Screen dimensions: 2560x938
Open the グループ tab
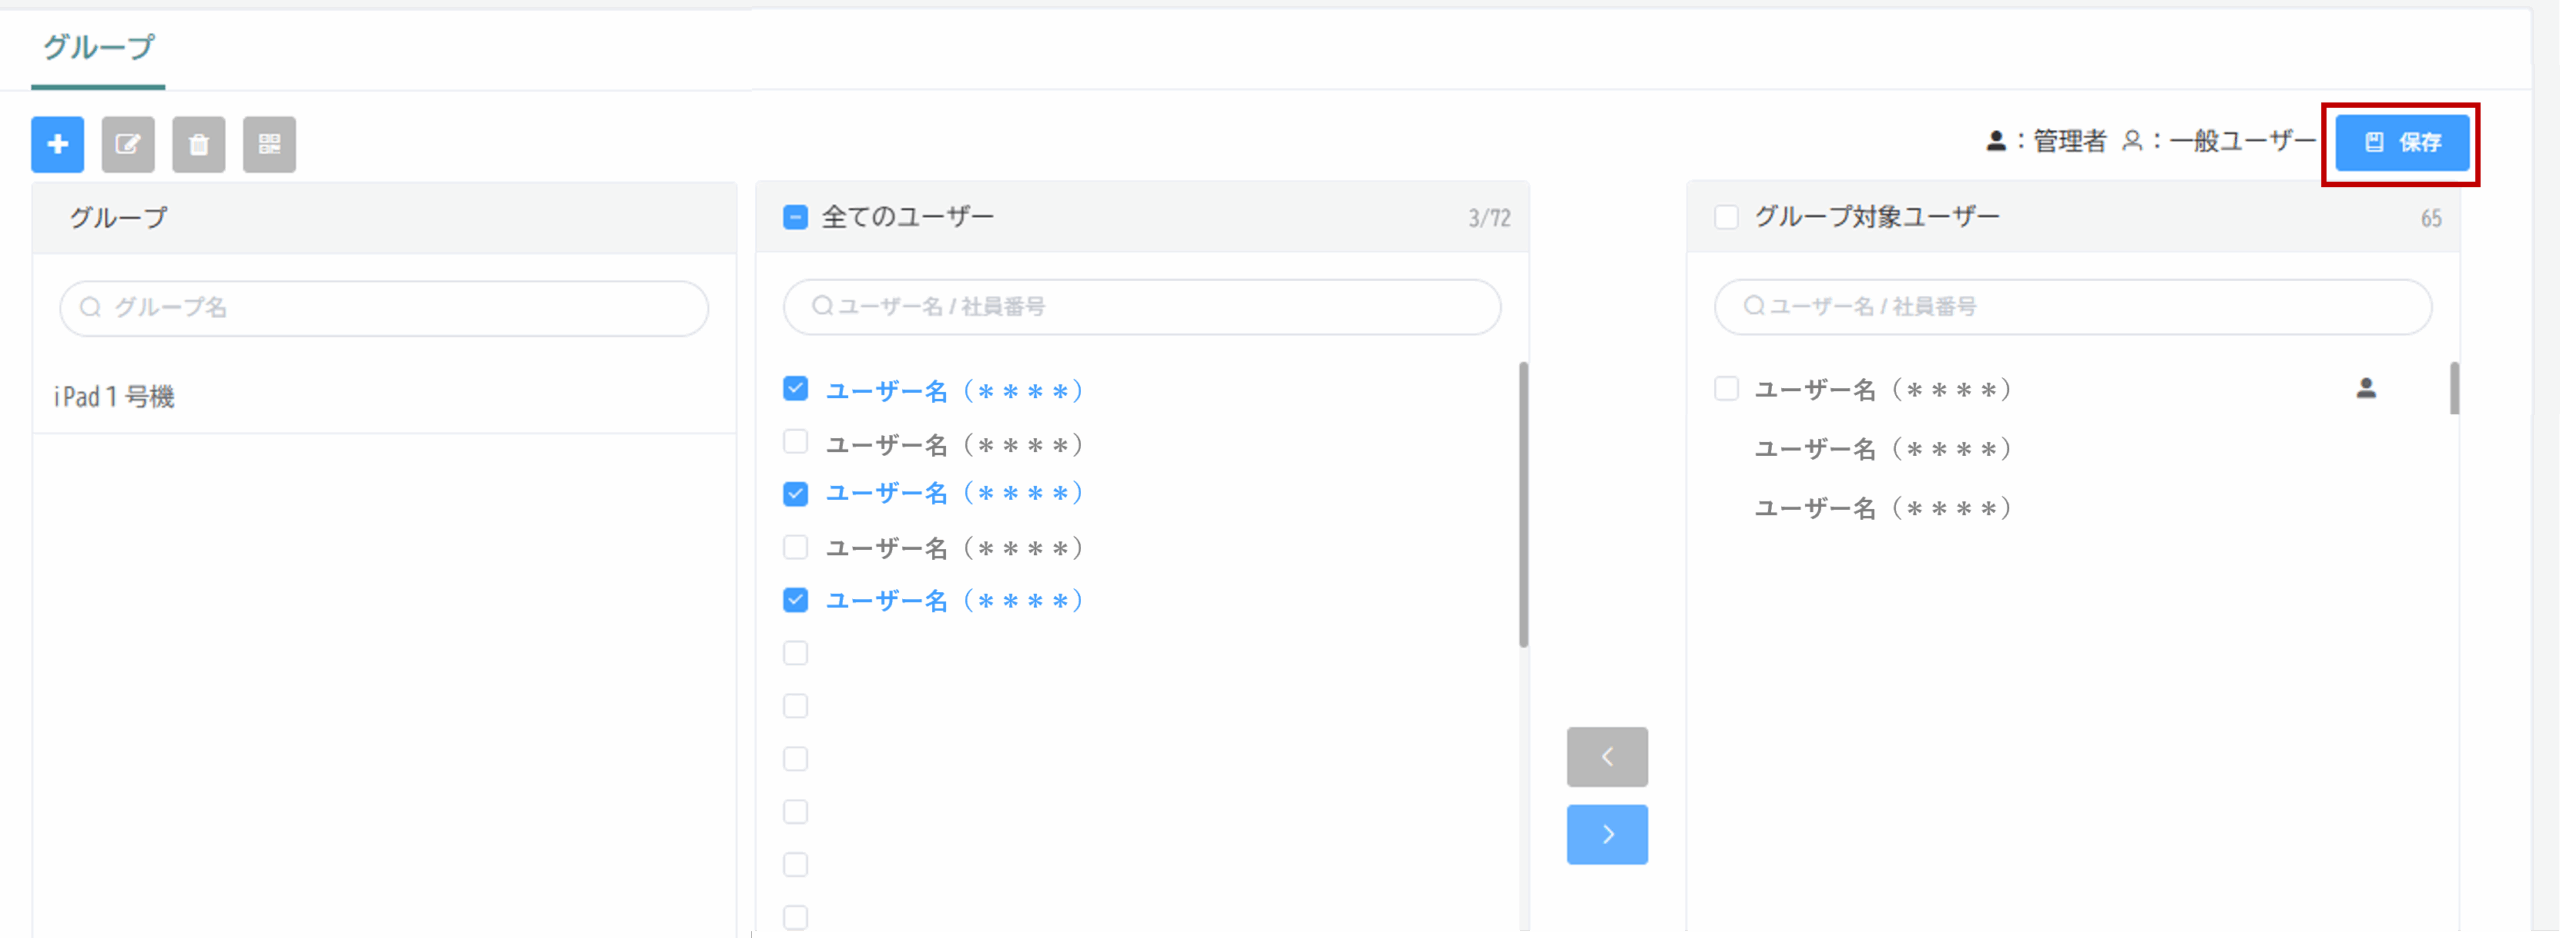[x=98, y=47]
